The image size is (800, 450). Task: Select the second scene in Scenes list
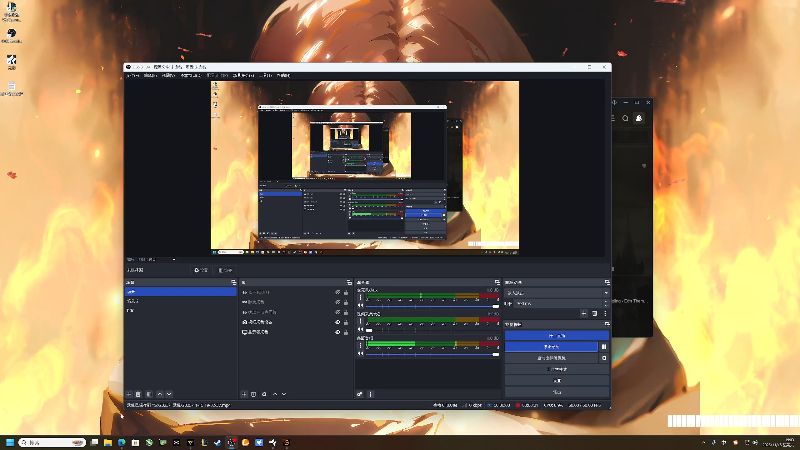pyautogui.click(x=181, y=301)
